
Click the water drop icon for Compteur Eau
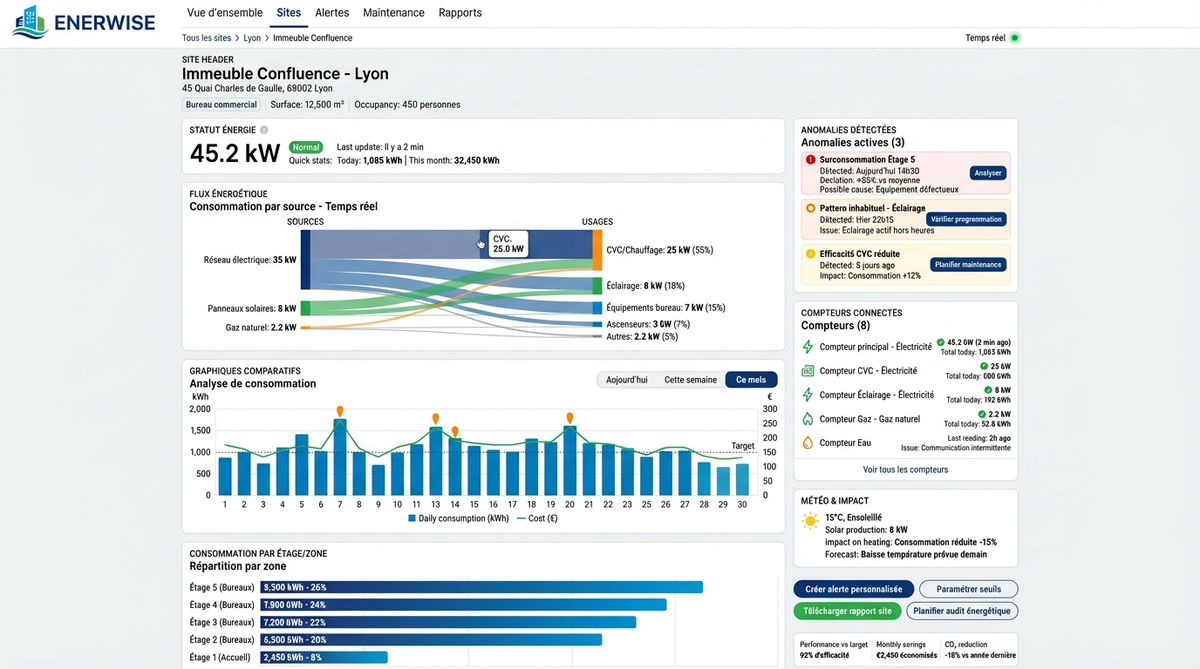808,443
